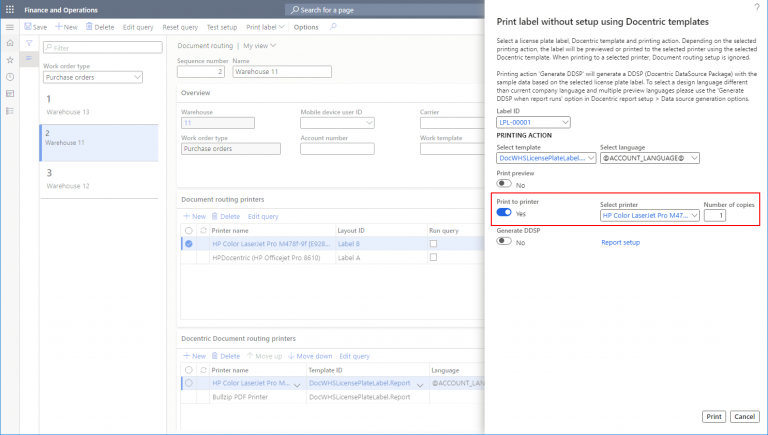Delete Docentric routing printer entry
768x435 pixels.
226,356
